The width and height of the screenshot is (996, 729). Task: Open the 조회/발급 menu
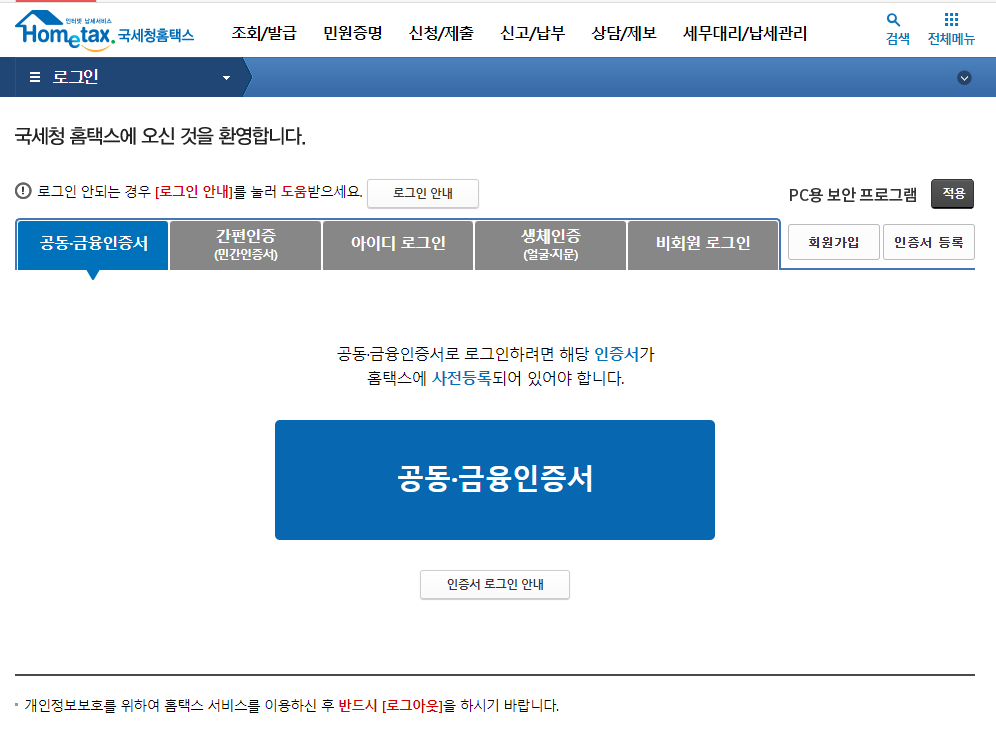[264, 32]
